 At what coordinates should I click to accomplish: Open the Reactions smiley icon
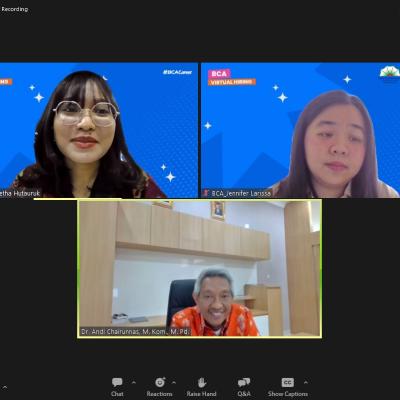(x=160, y=382)
